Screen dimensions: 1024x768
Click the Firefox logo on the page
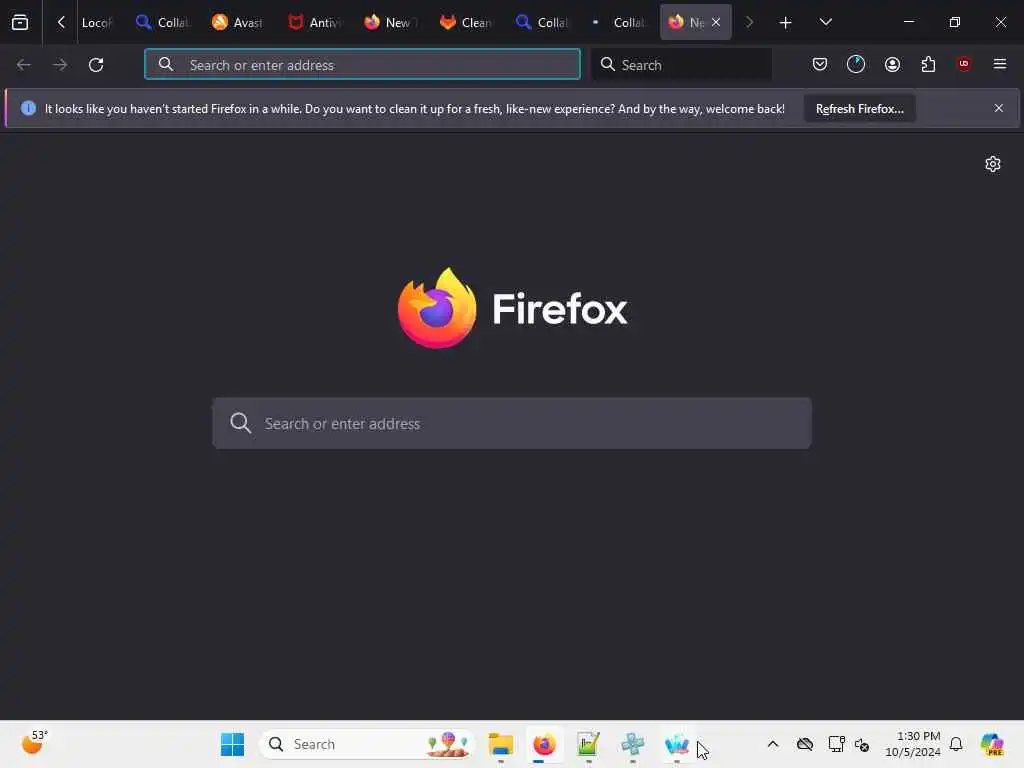tap(437, 308)
